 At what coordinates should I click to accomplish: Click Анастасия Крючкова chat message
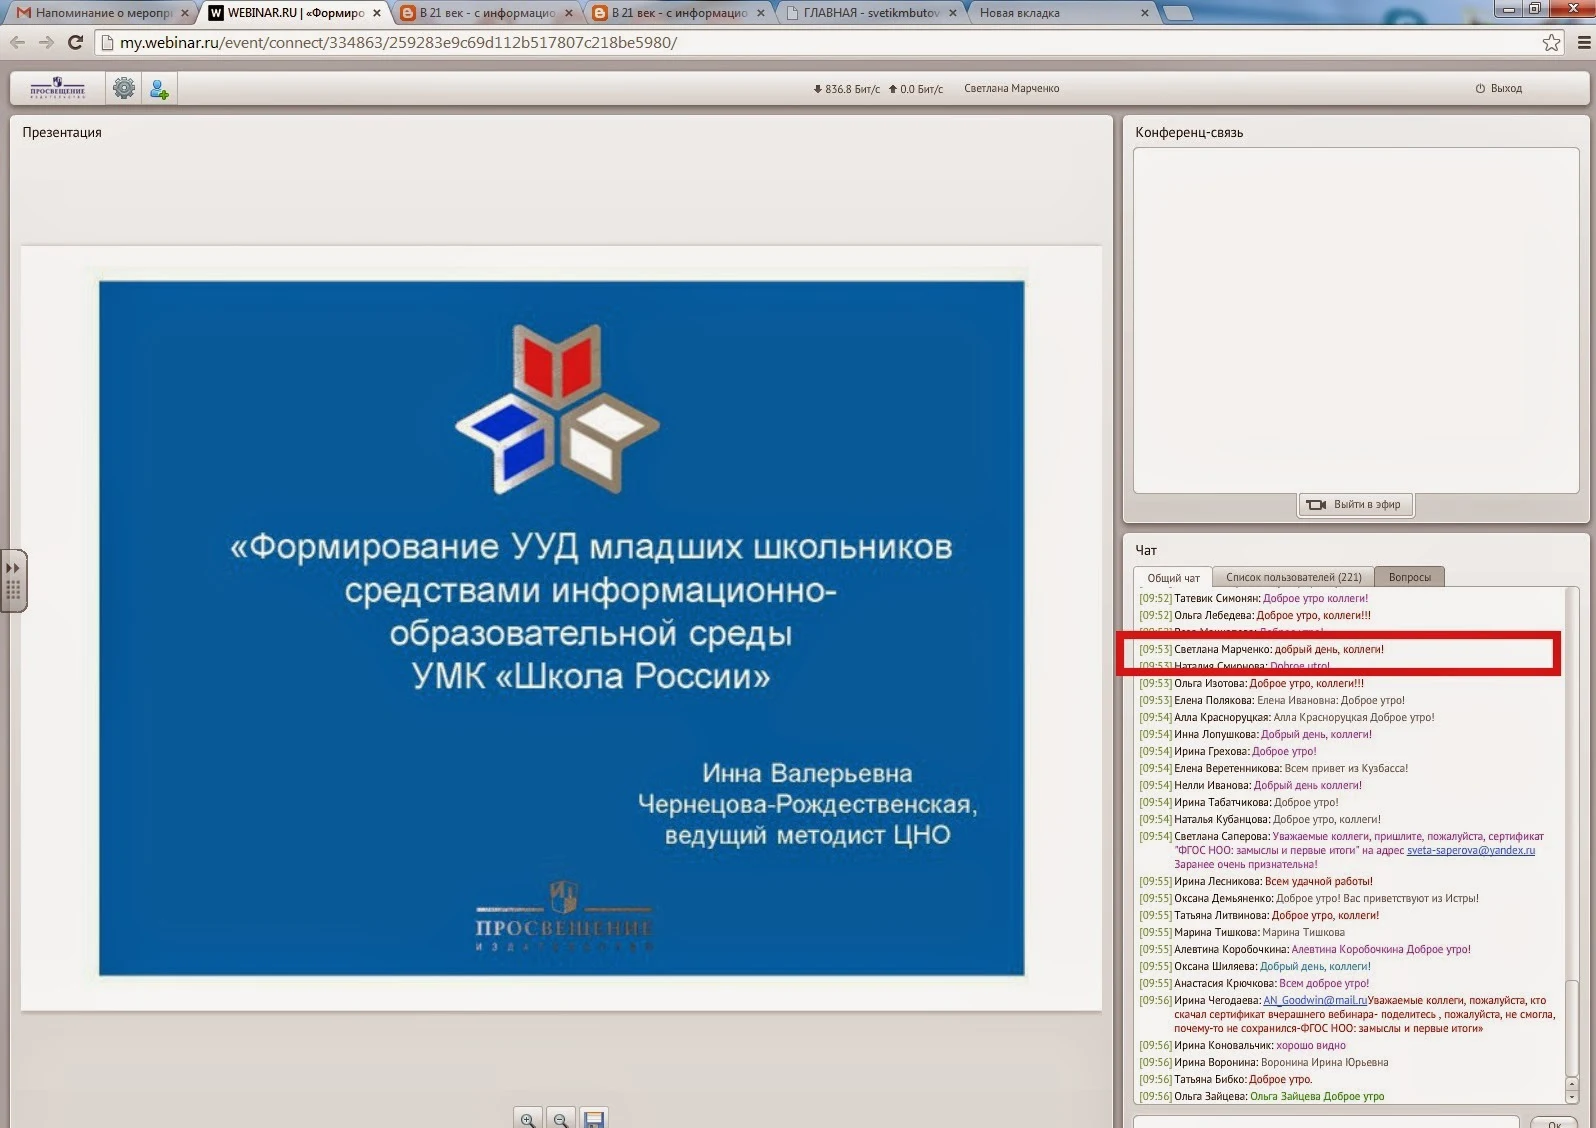pyautogui.click(x=1254, y=983)
